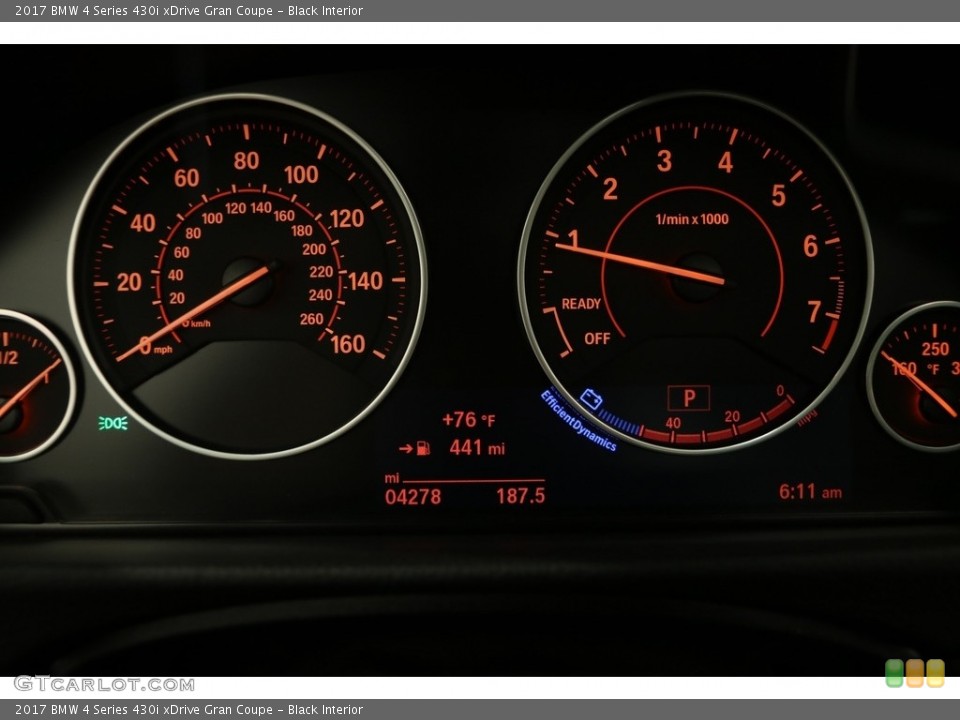The width and height of the screenshot is (960, 720).
Task: Click the 441 mi range value
Action: coord(477,448)
